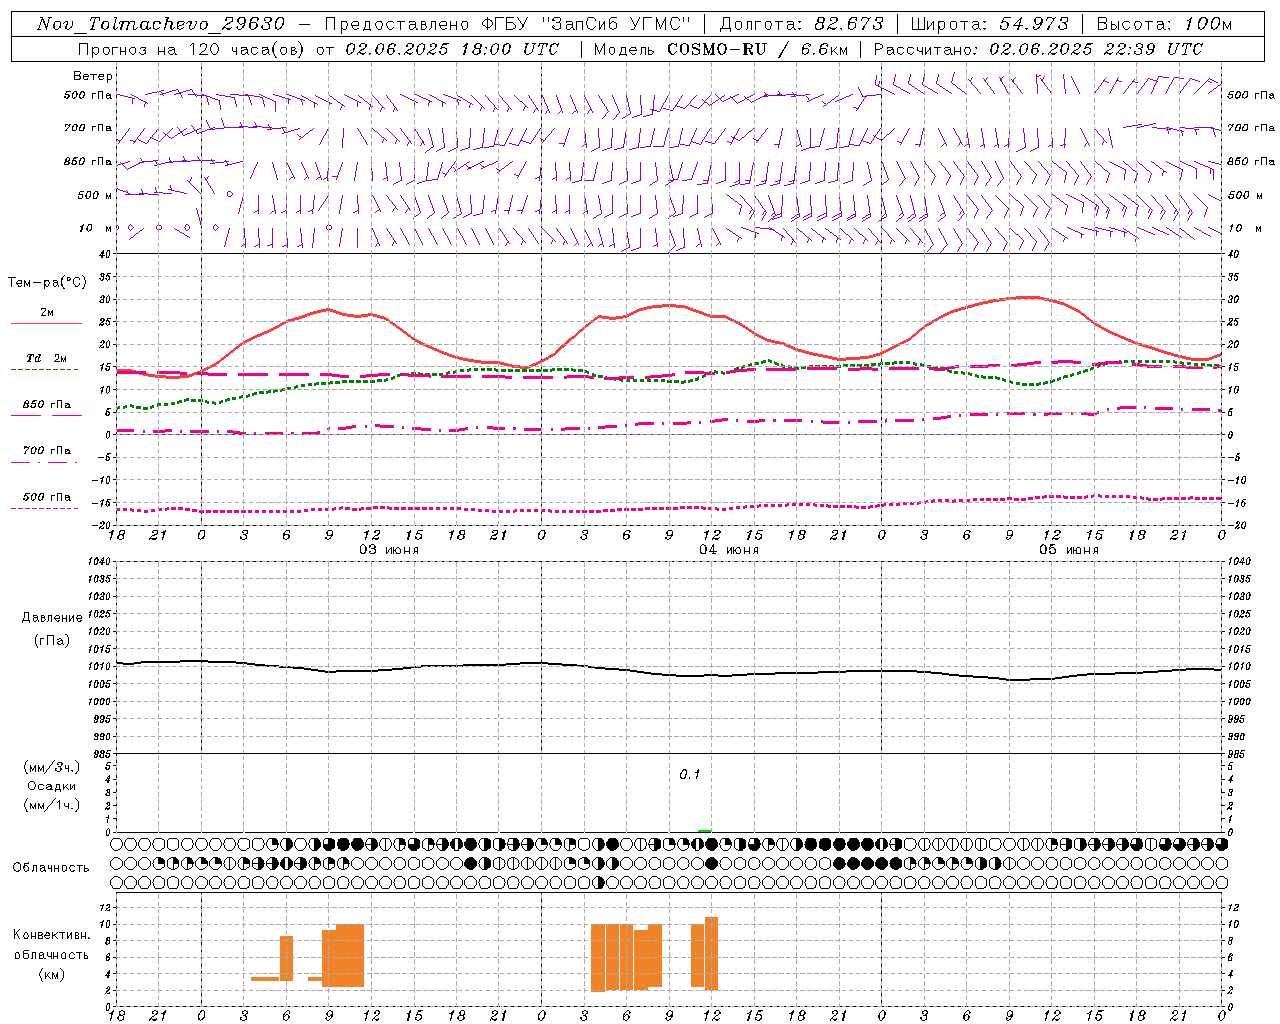Click the (гПа) unit under Давление
The image size is (1280, 1024).
coord(52,641)
